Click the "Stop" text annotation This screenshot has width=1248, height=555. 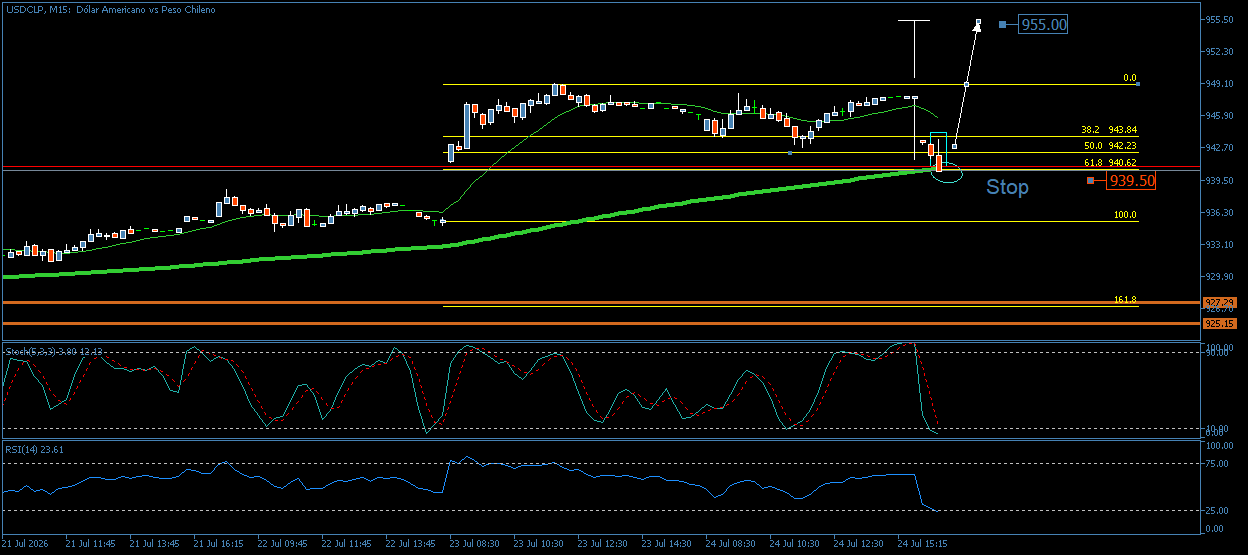[1007, 187]
